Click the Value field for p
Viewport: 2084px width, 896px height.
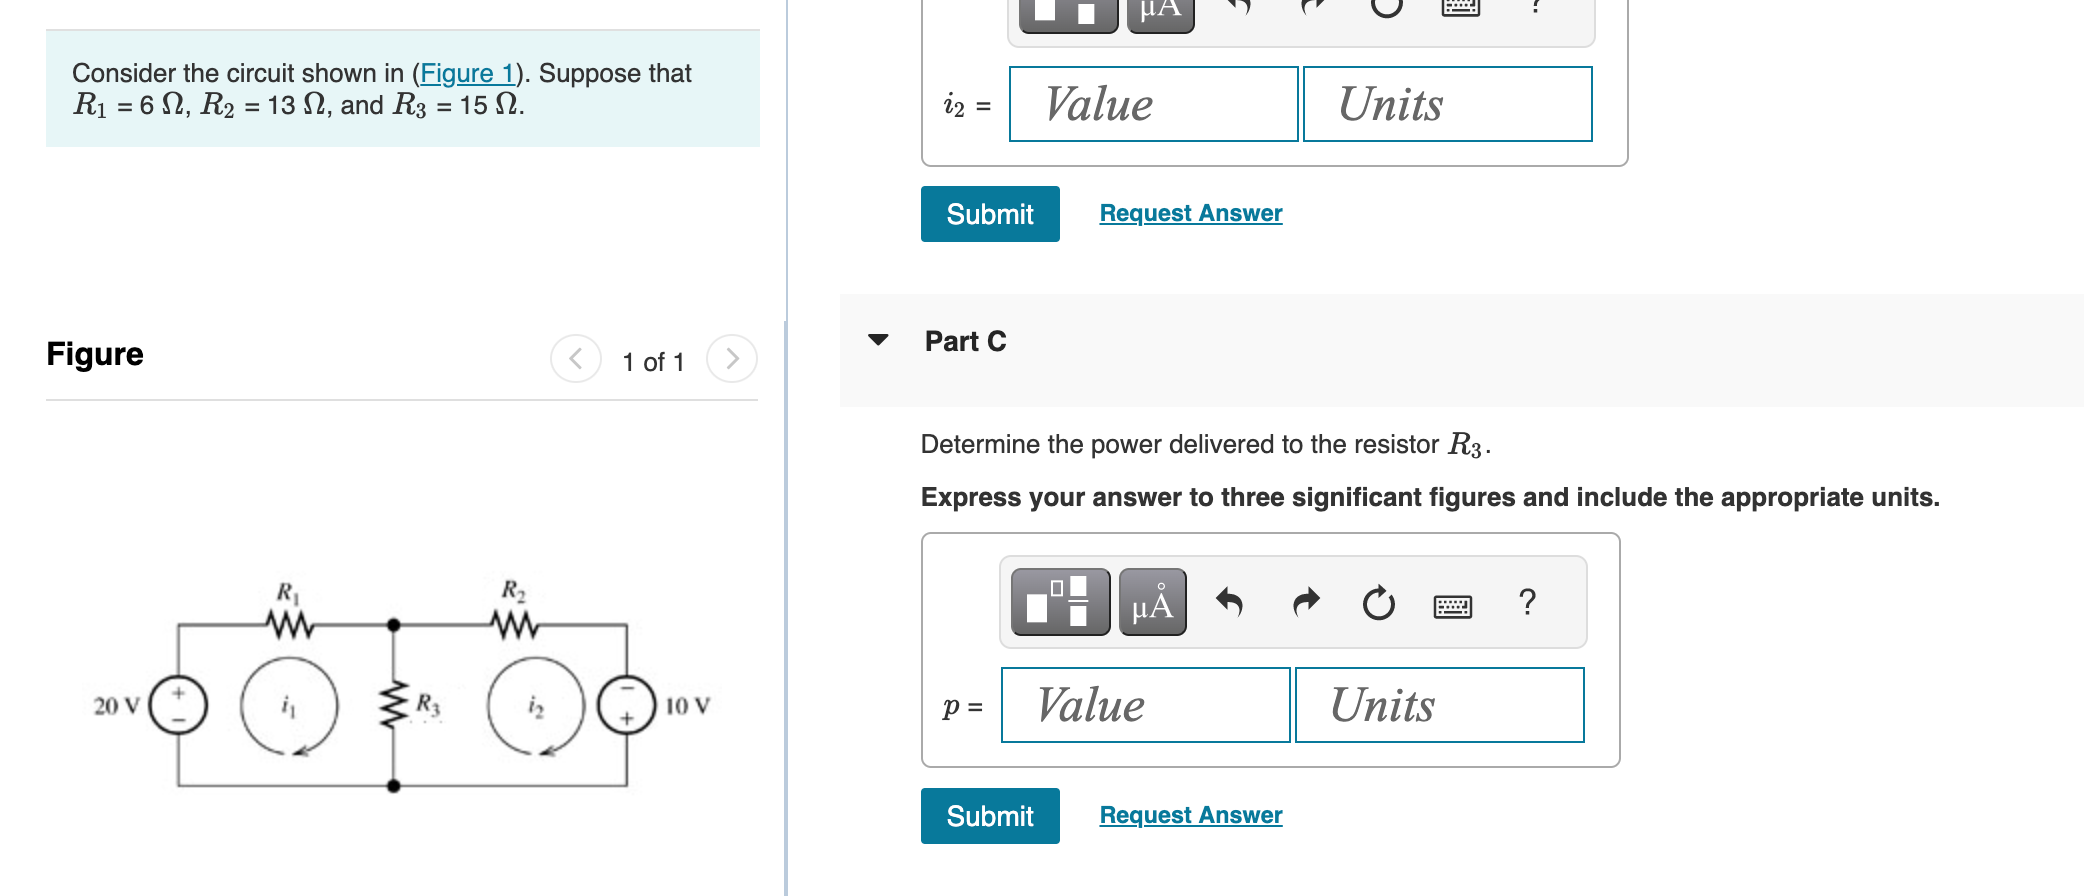[x=1144, y=705]
